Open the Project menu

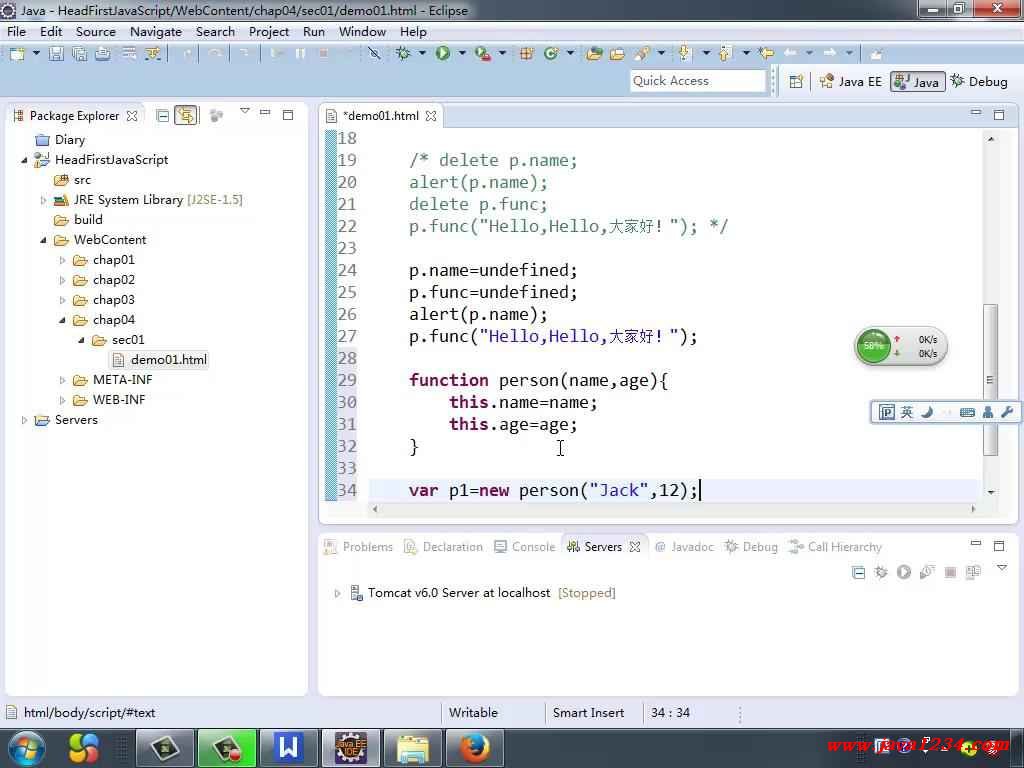coord(268,31)
